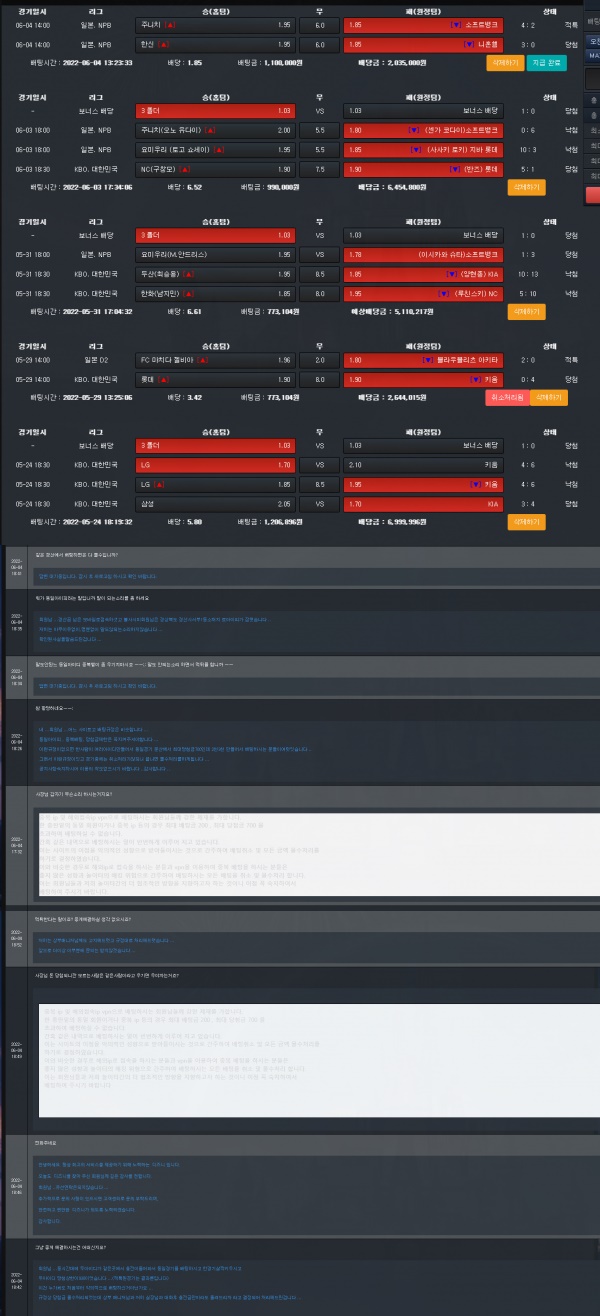Screen dimensions: 600x1316
Task: Click 3폴더 bonus cell in 05-24 bet slip
Action: point(214,446)
